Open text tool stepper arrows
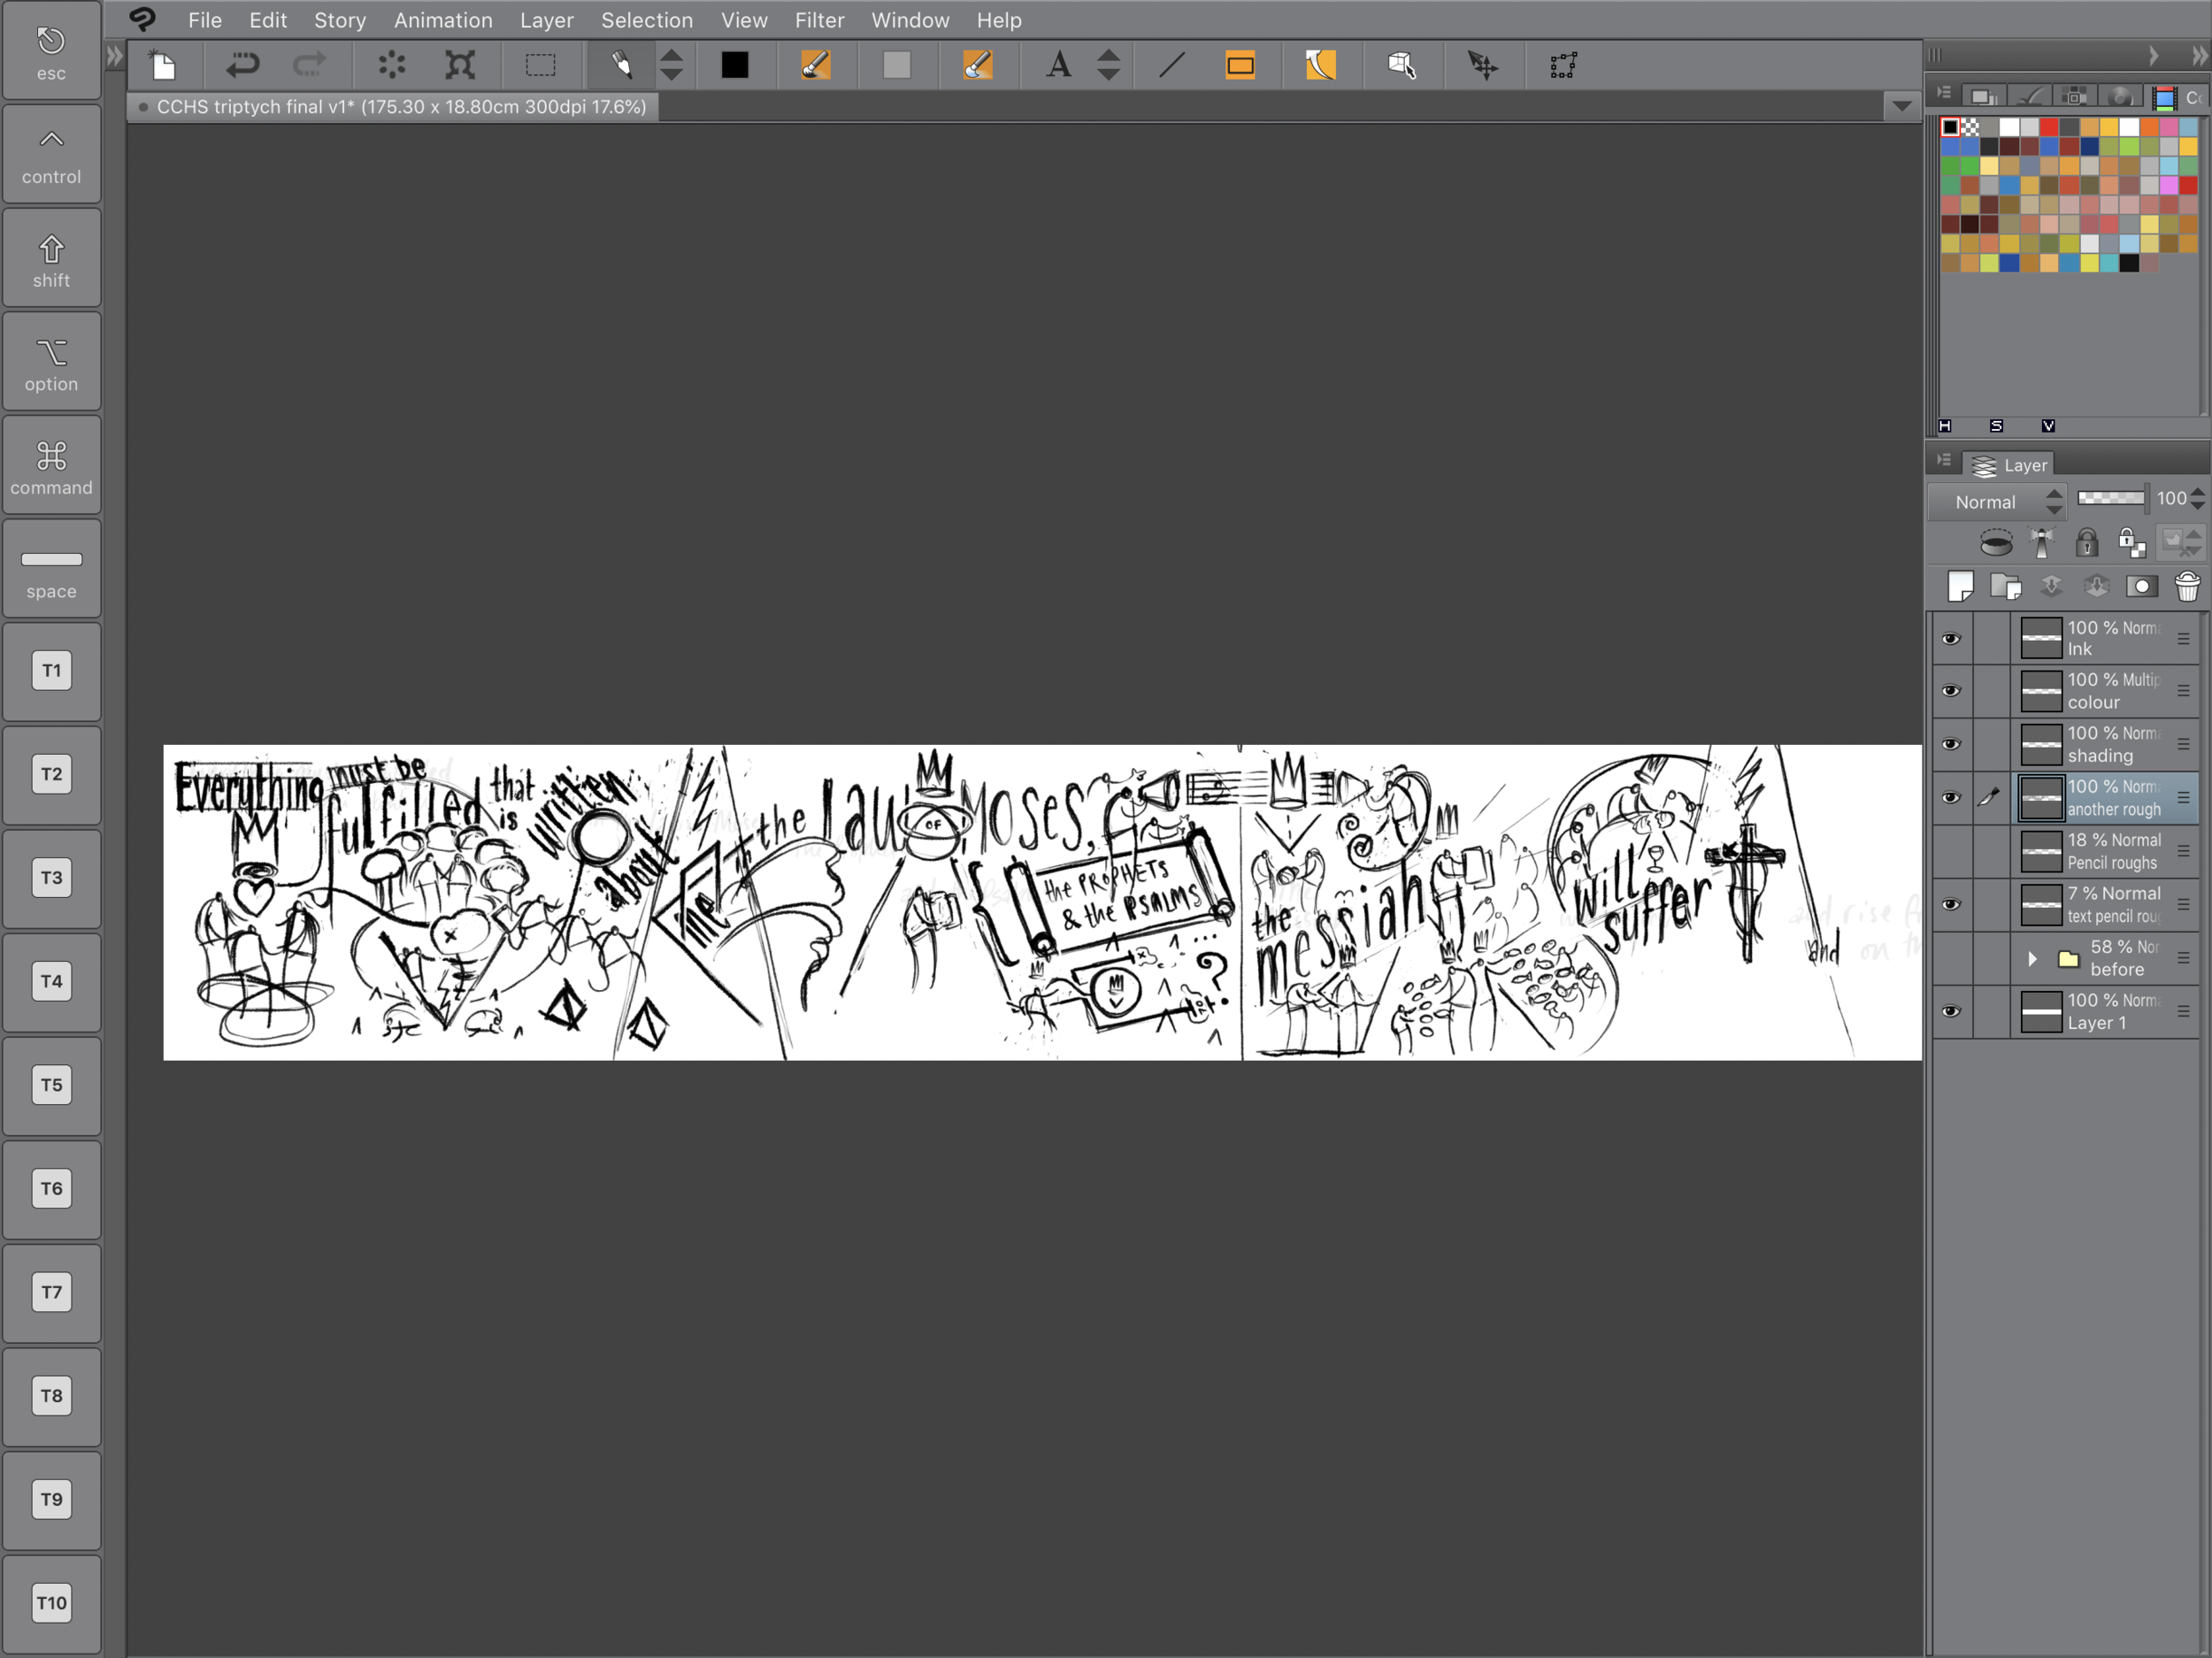Image resolution: width=2212 pixels, height=1658 pixels. tap(1108, 66)
